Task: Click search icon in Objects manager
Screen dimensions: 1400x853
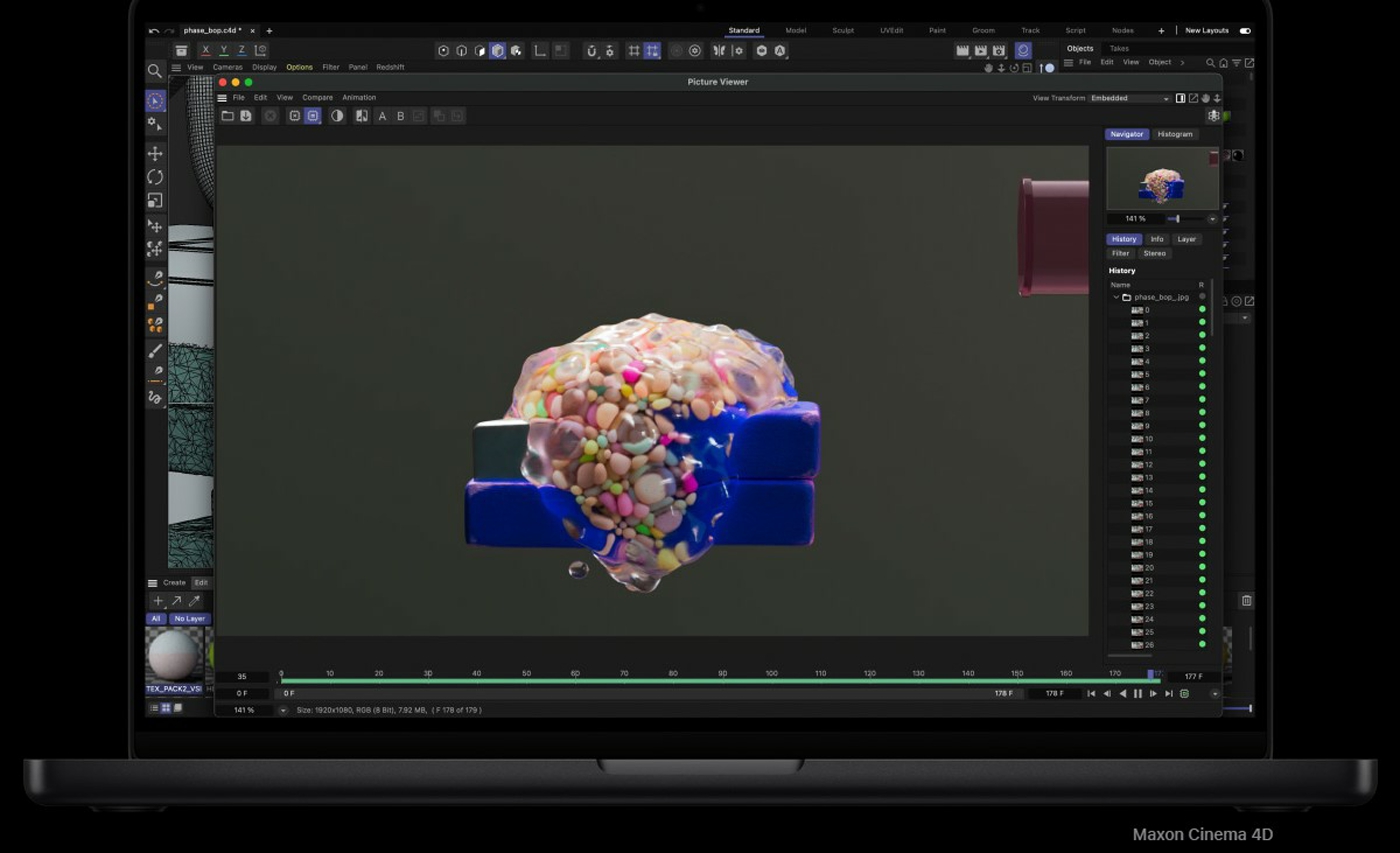Action: [1210, 63]
